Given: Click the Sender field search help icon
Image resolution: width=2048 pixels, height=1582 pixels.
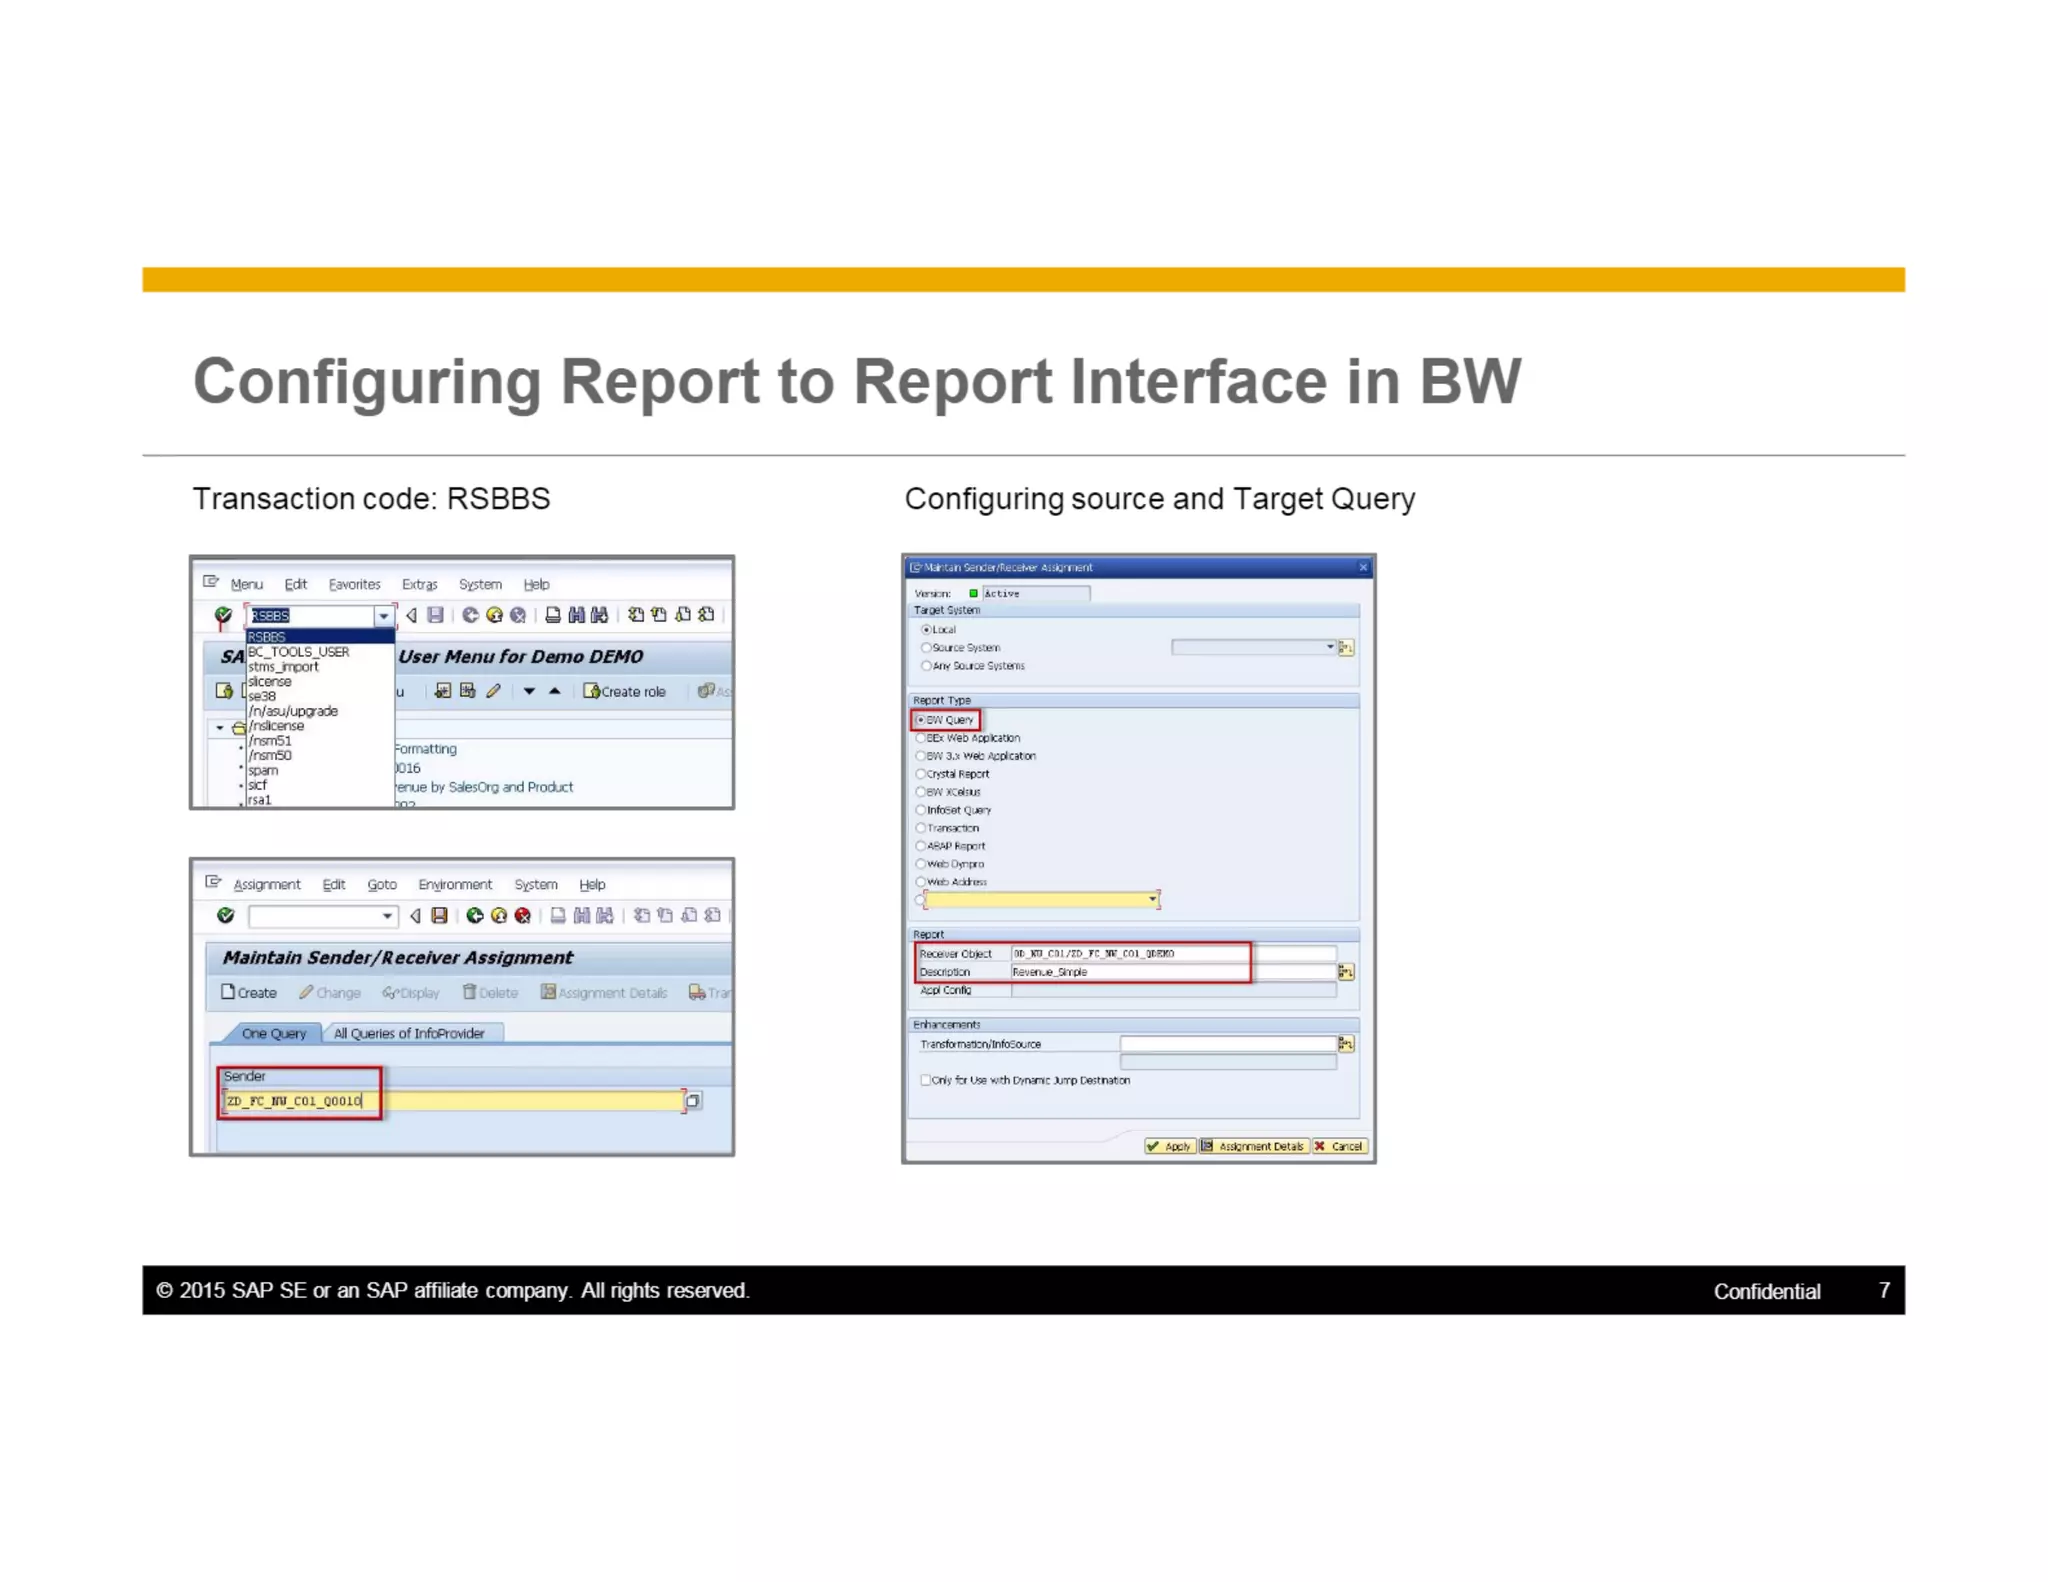Looking at the screenshot, I should click(x=692, y=1101).
